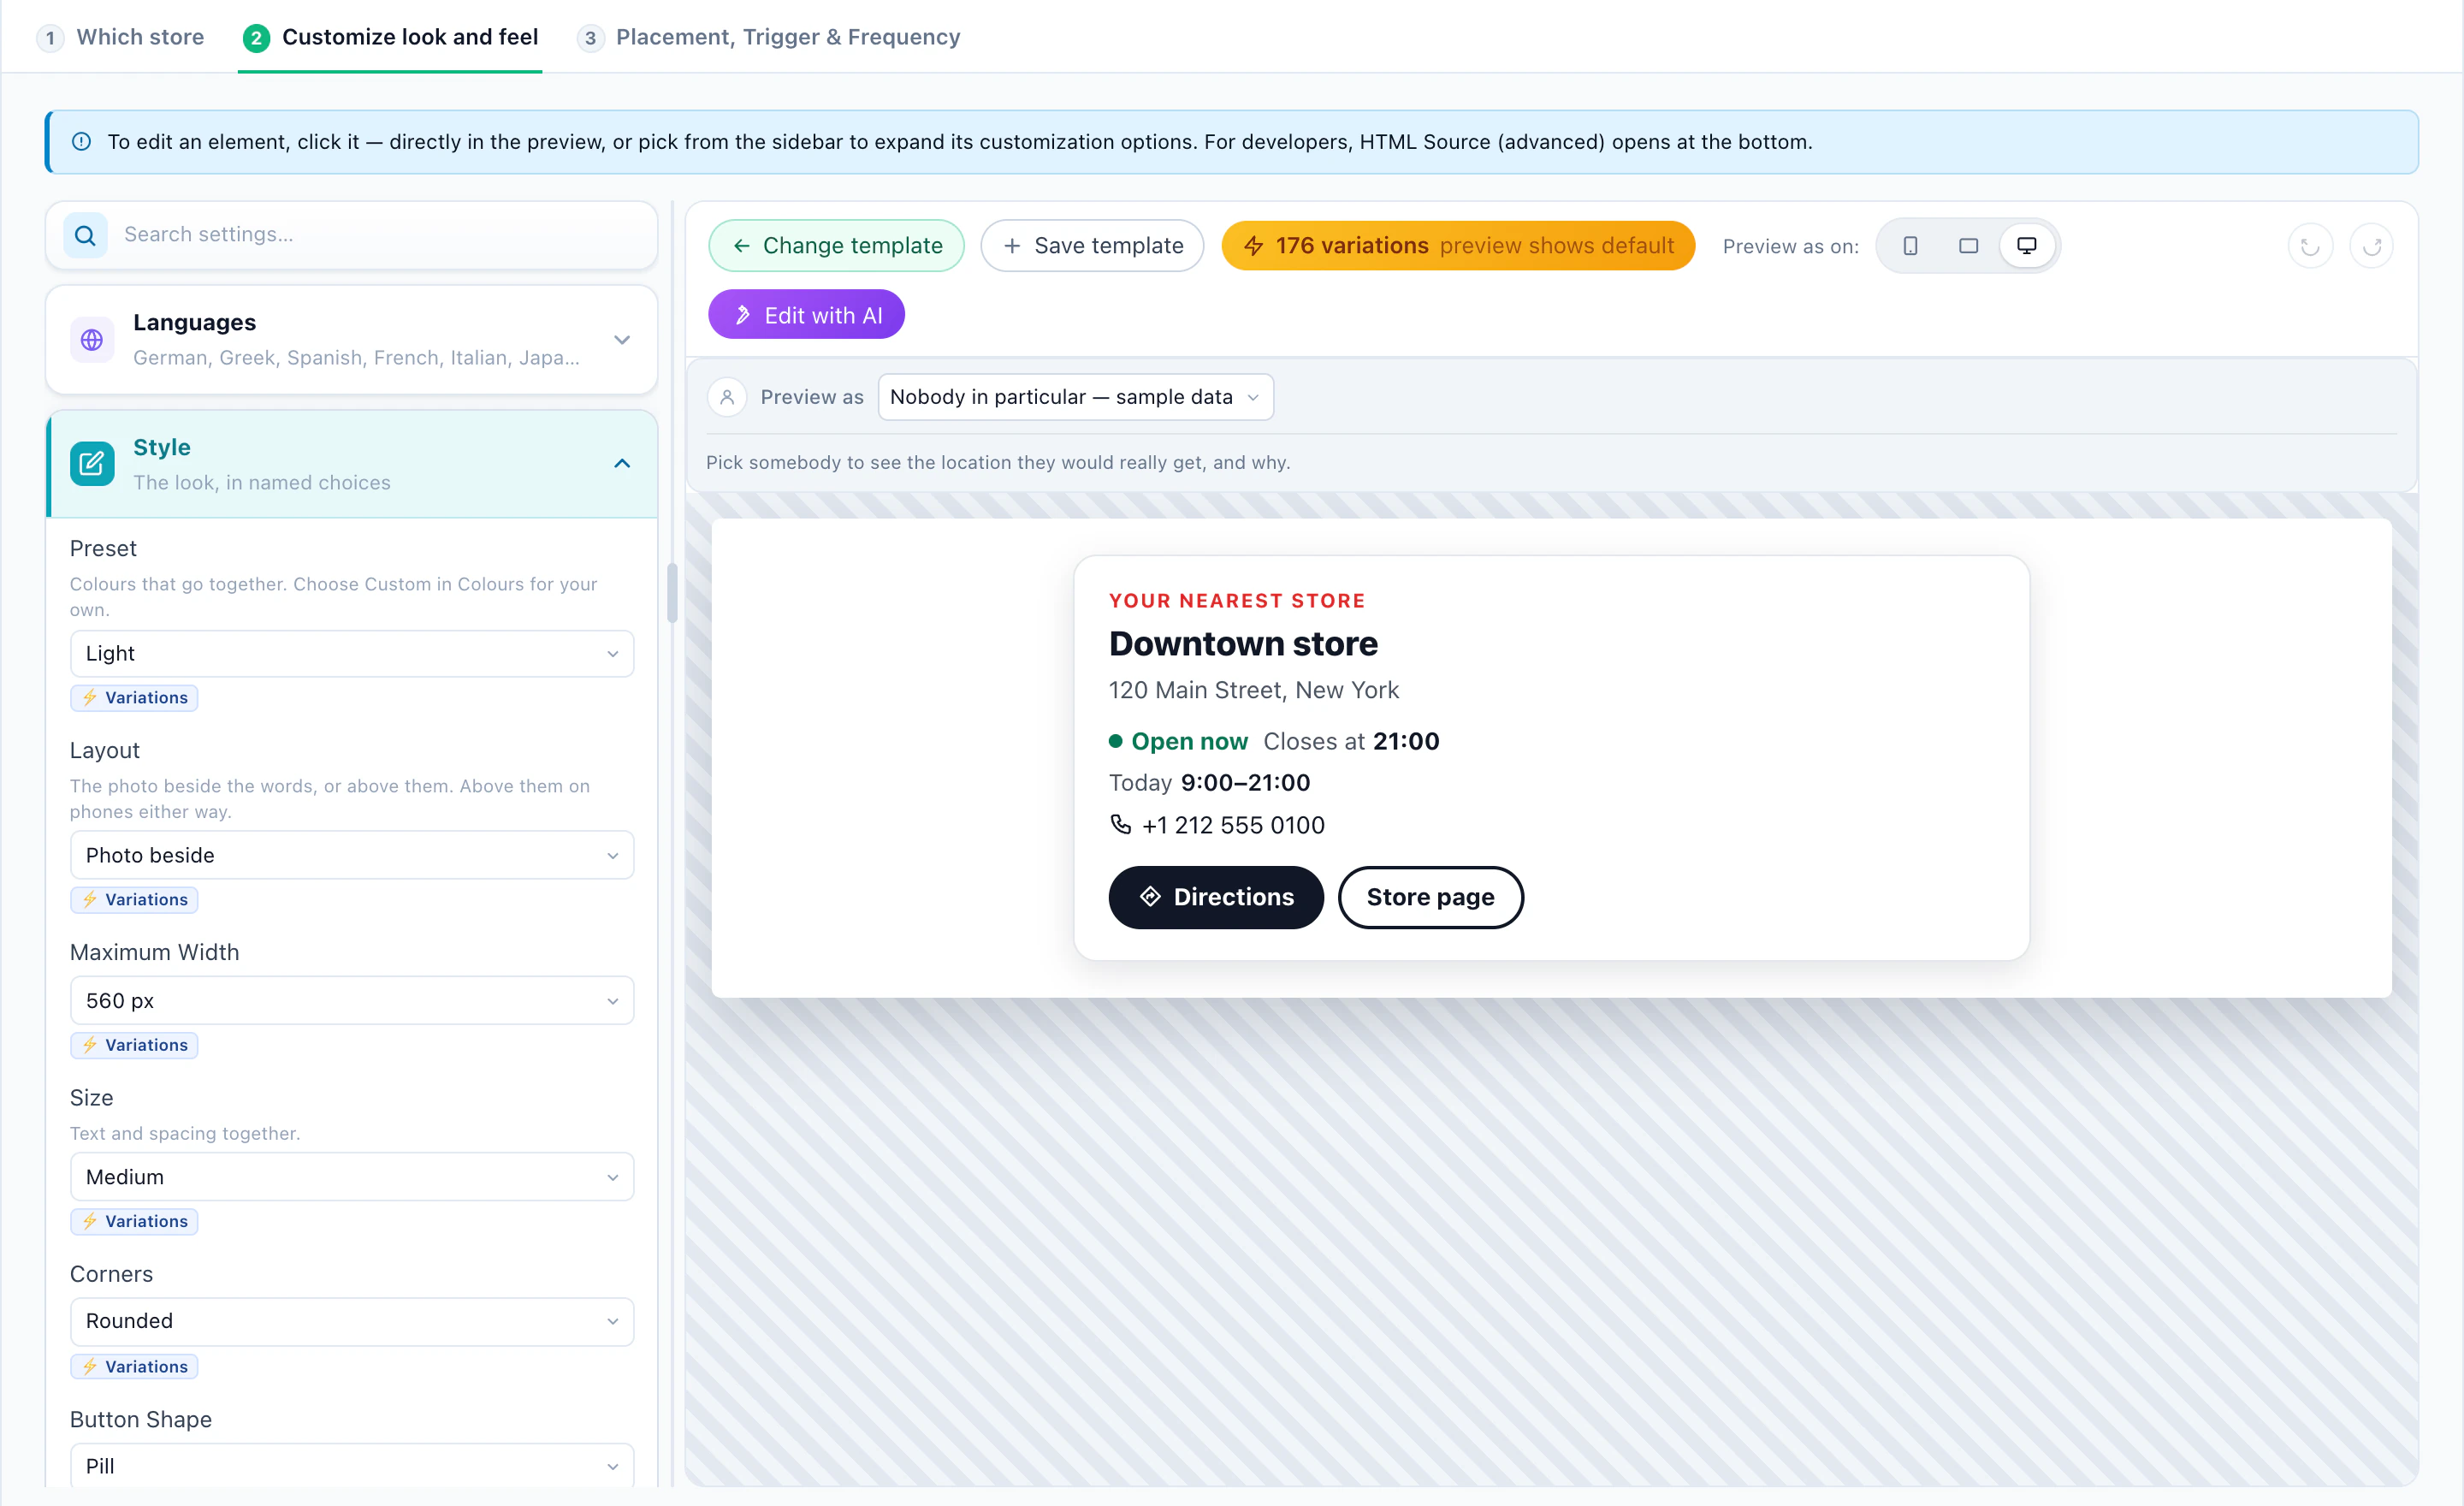Viewport: 2464px width, 1506px height.
Task: Click the redo arrow icon
Action: point(2371,246)
